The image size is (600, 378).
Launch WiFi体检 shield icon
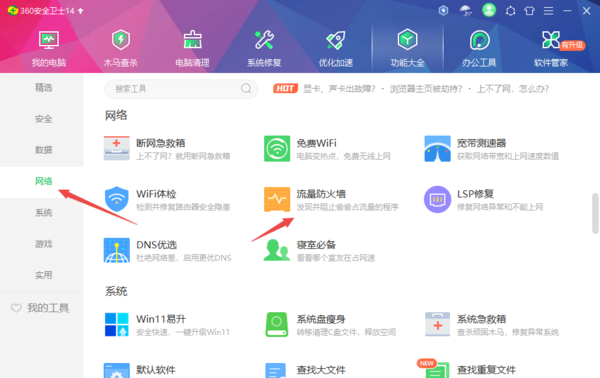point(117,199)
